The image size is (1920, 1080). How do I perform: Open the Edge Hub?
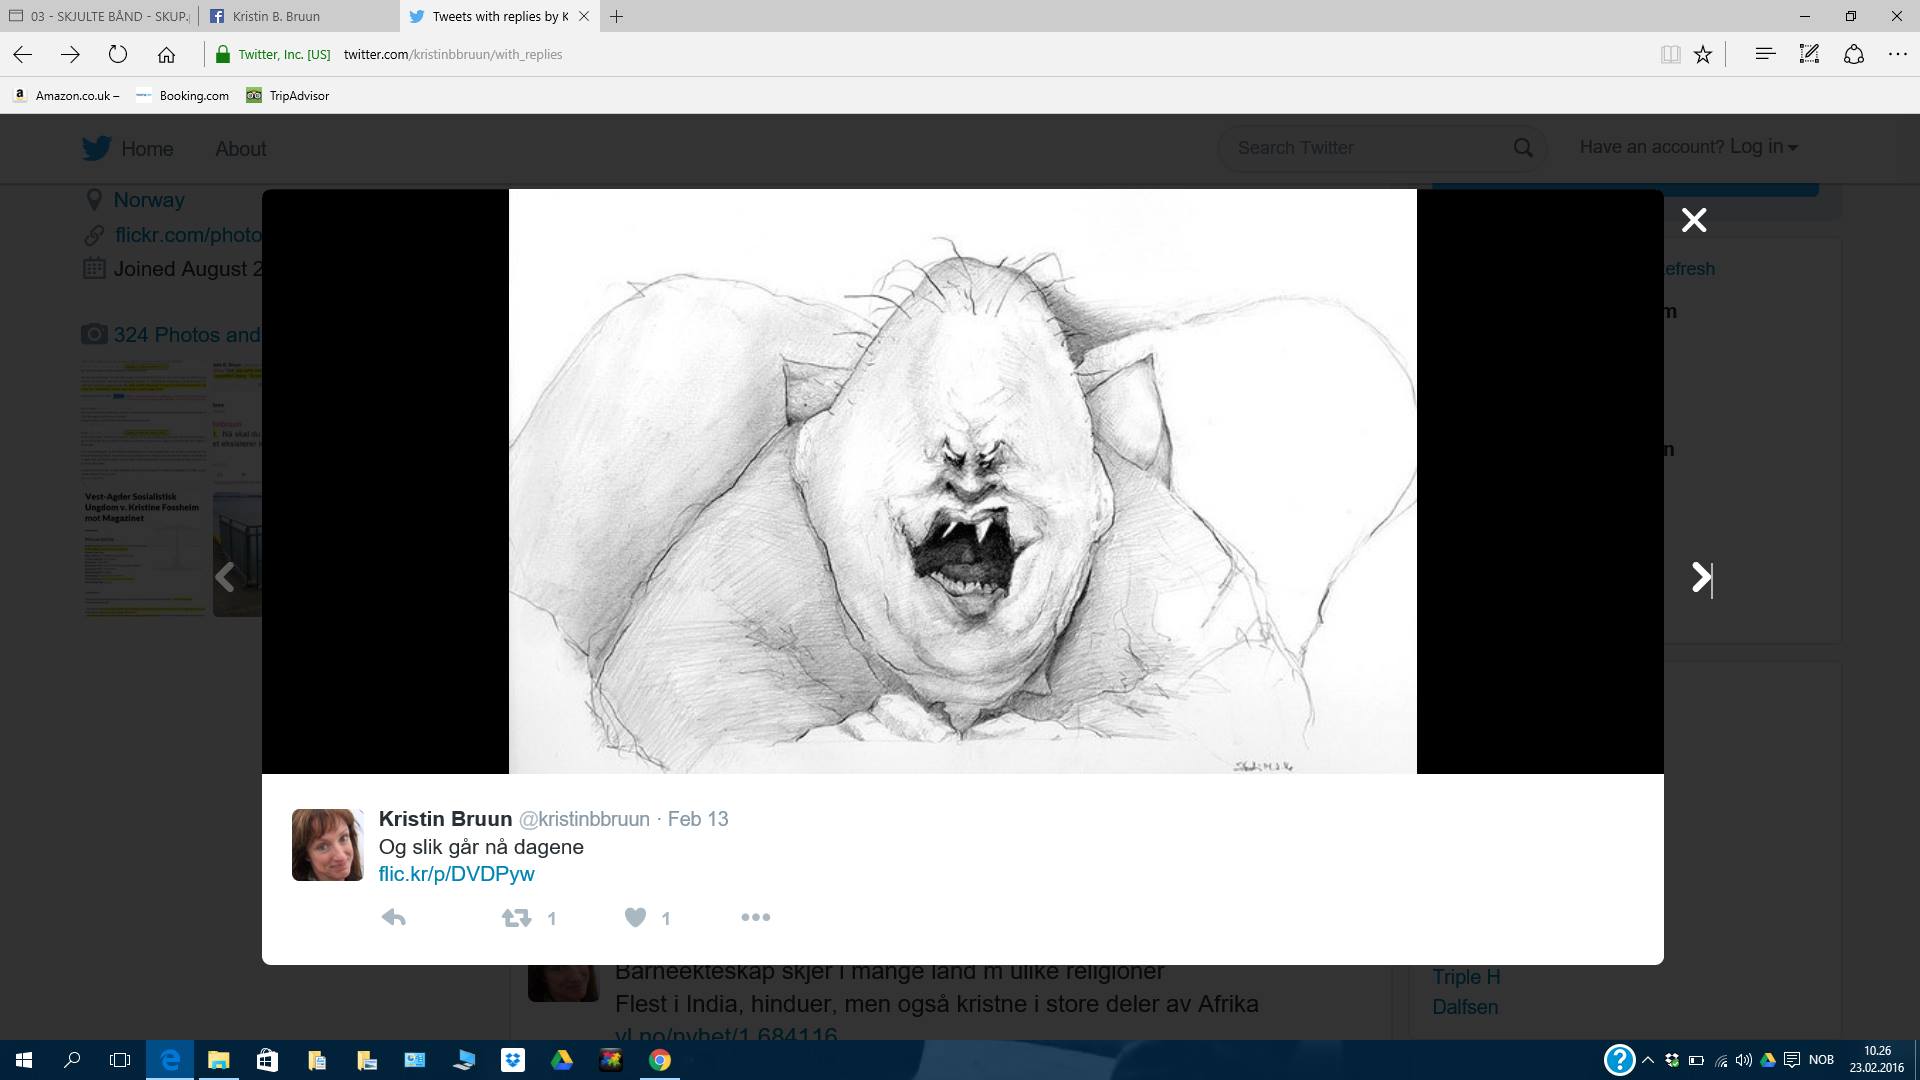1765,55
